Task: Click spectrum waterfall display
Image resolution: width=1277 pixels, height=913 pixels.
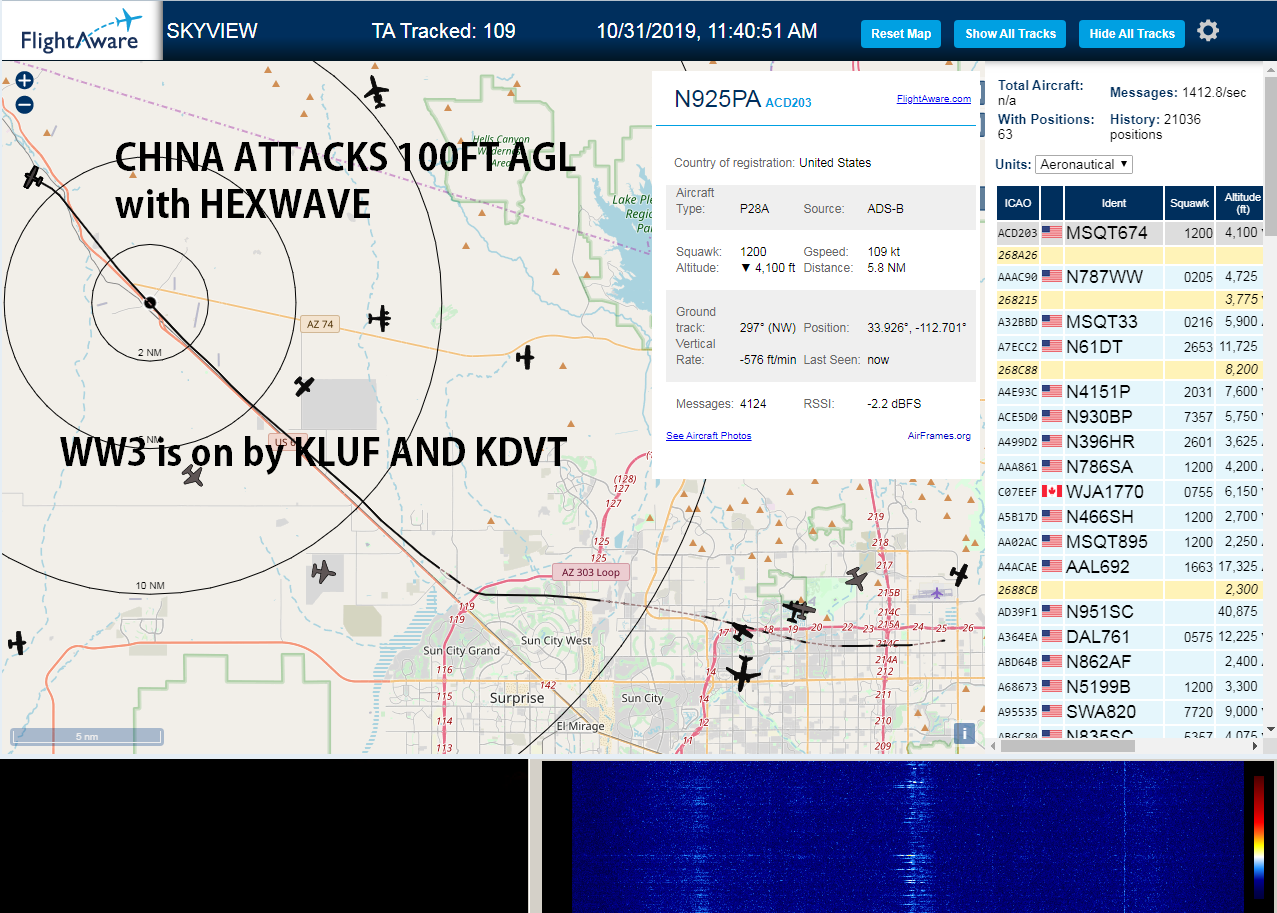Action: (x=907, y=837)
